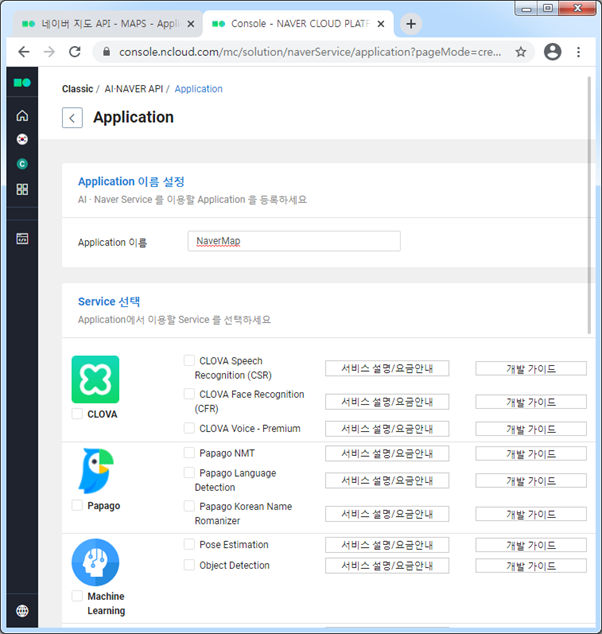
Task: Enable CLOVA Voice - Premium
Action: click(189, 428)
